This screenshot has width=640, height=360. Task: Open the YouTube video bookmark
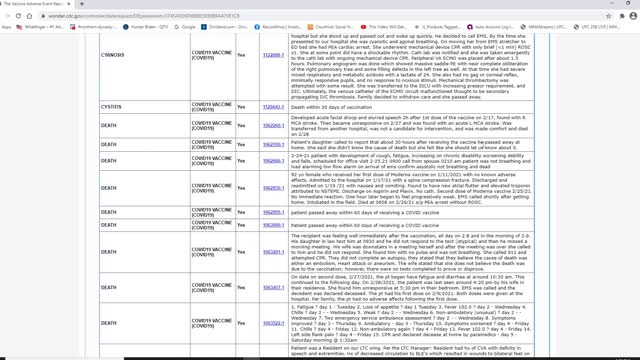point(383,27)
